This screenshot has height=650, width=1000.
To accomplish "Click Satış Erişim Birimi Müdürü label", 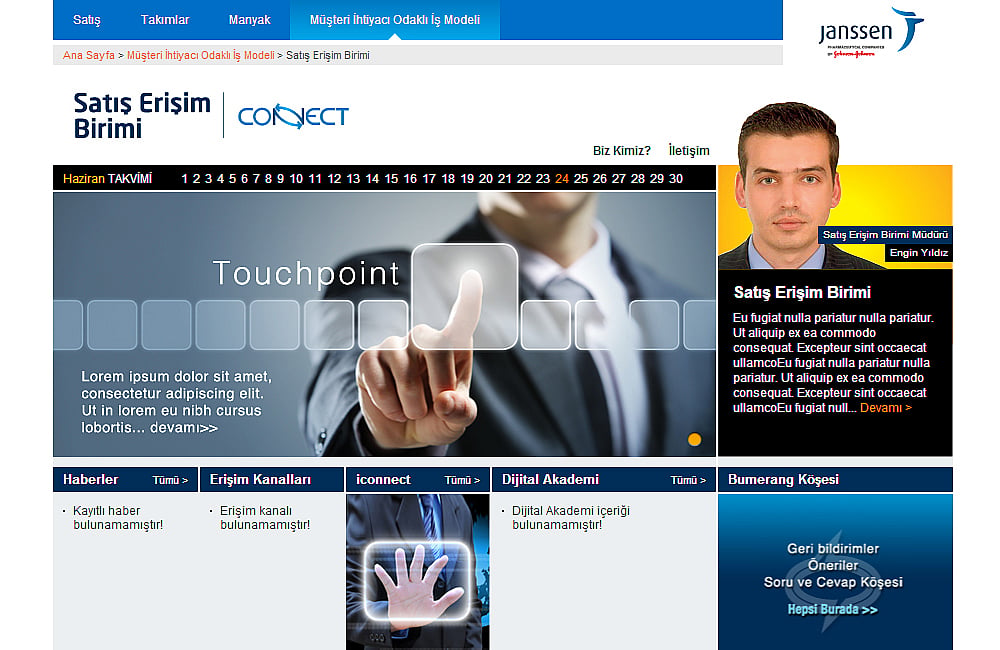I will [x=885, y=235].
